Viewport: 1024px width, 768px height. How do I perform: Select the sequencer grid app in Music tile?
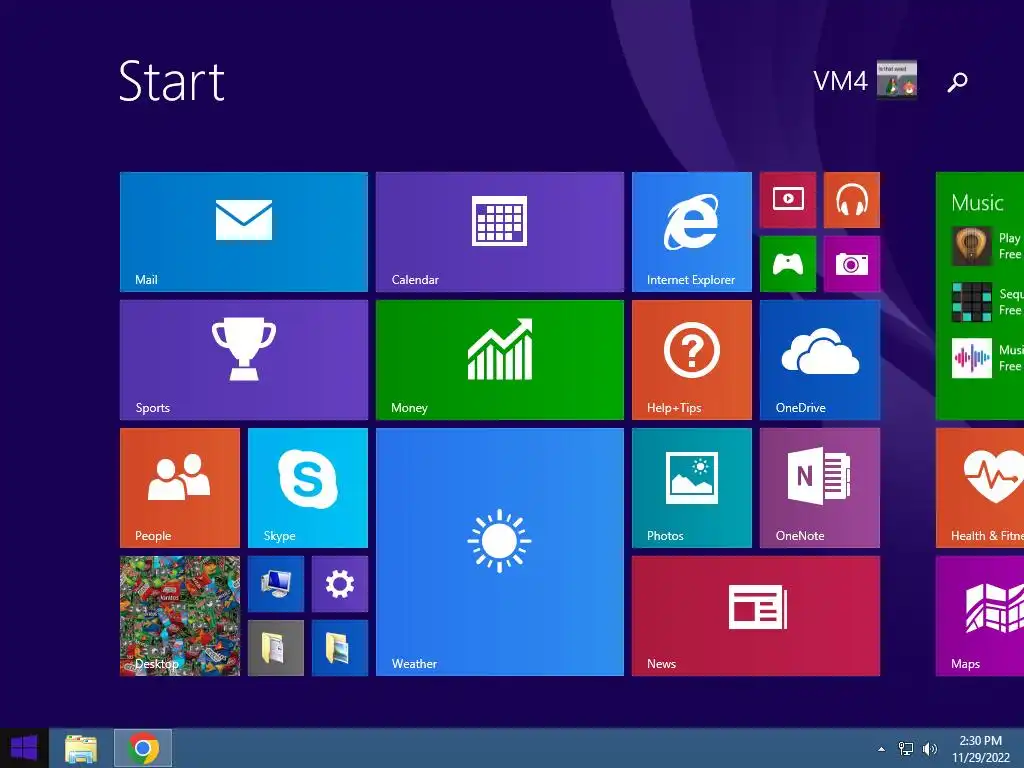pos(971,302)
